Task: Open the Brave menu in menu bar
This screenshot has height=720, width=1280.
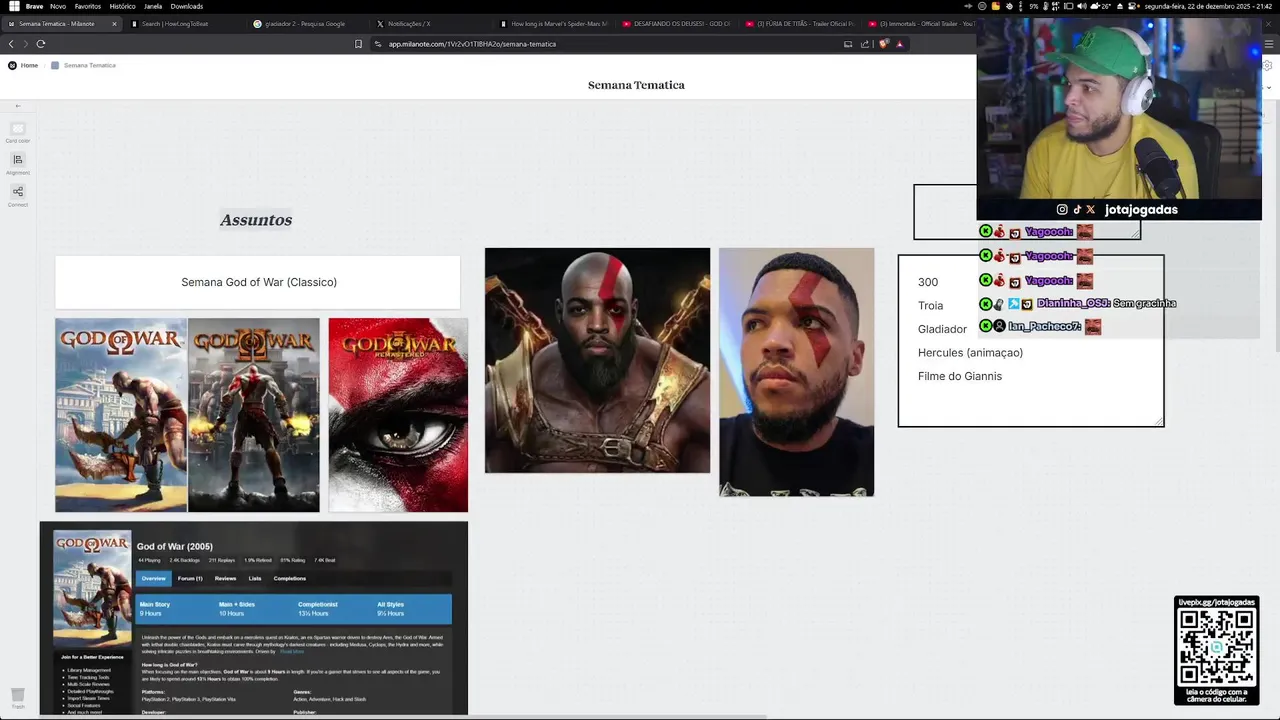Action: [34, 6]
